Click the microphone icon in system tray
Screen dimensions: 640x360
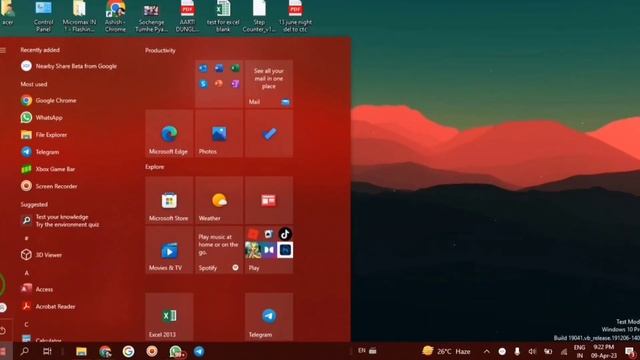[x=517, y=351]
